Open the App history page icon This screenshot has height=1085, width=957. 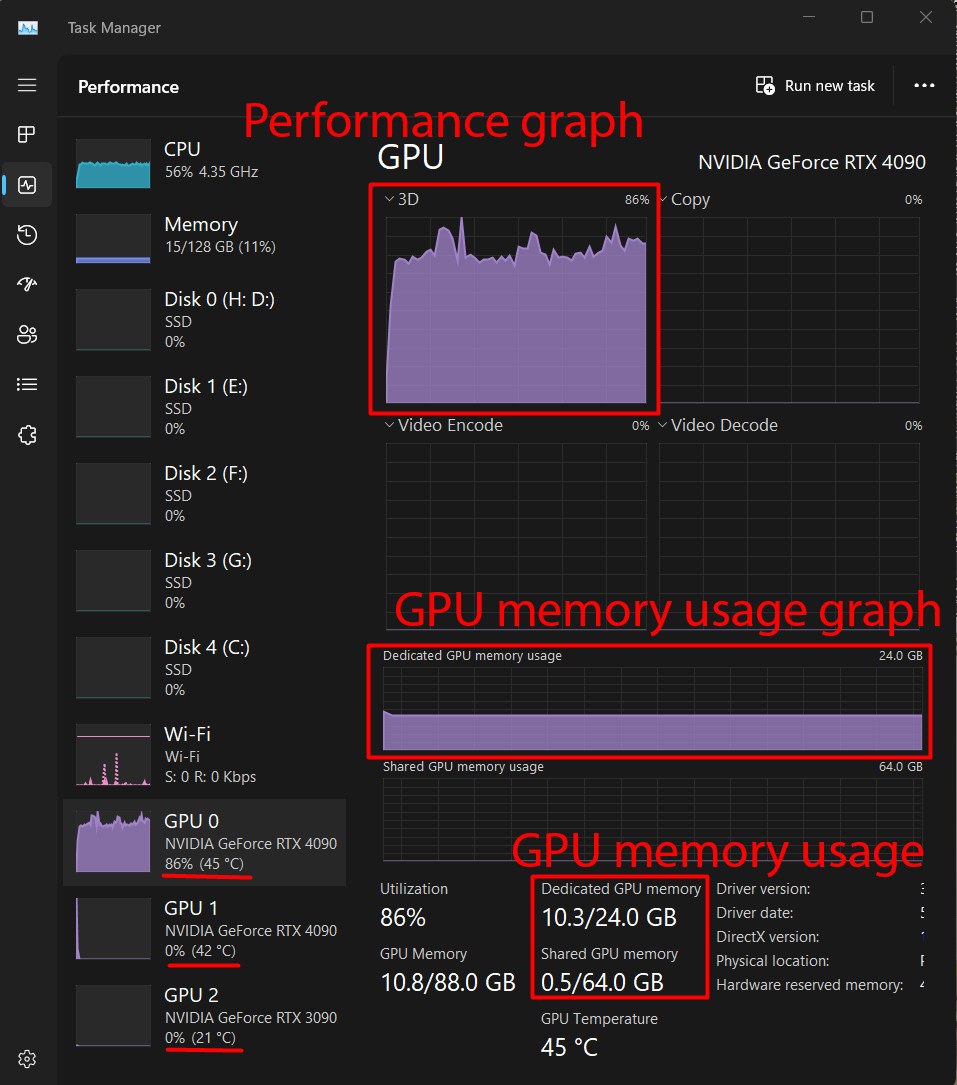coord(27,235)
